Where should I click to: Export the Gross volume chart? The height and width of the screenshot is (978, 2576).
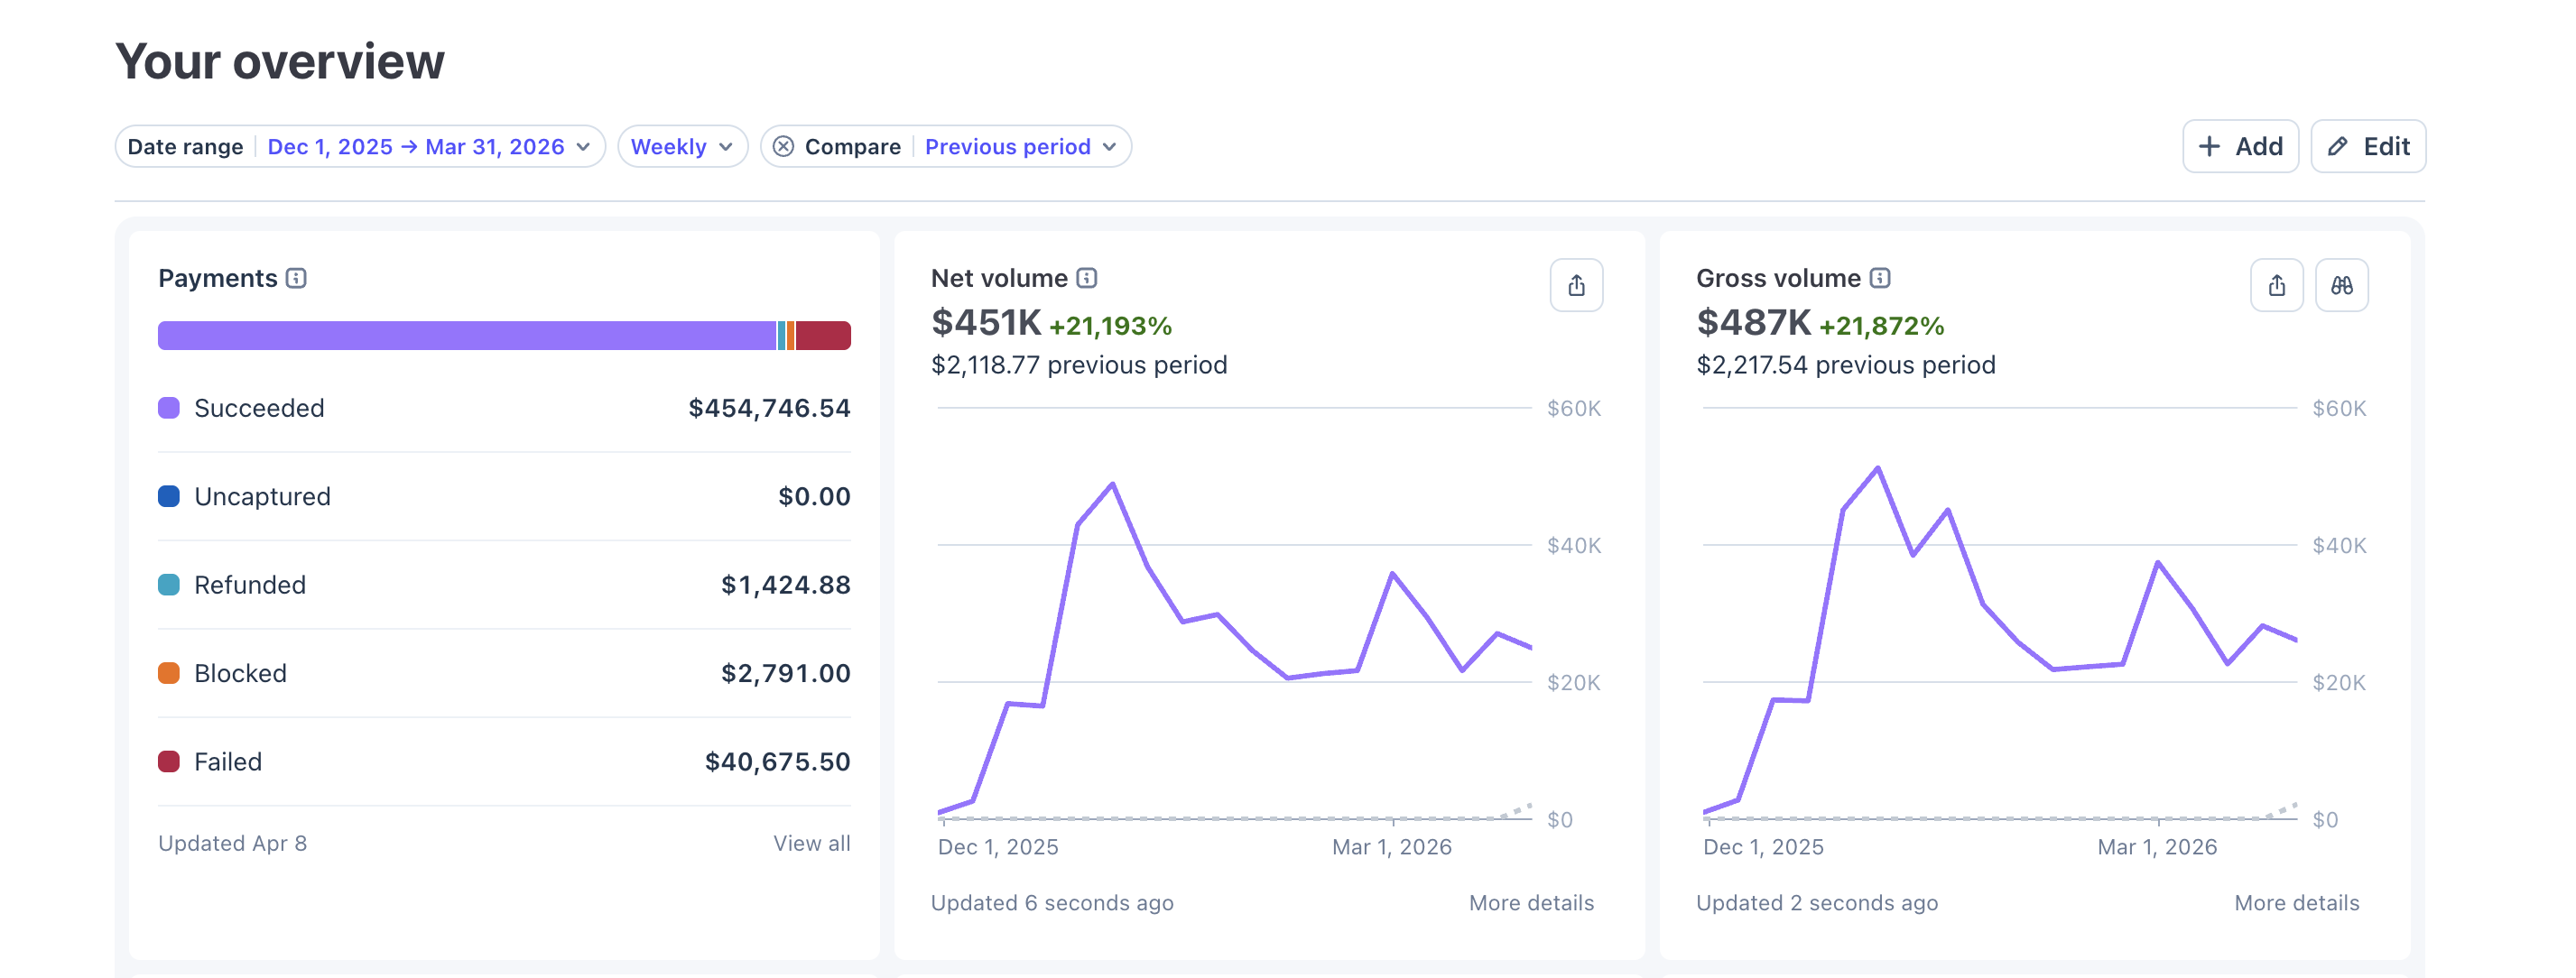(2276, 286)
